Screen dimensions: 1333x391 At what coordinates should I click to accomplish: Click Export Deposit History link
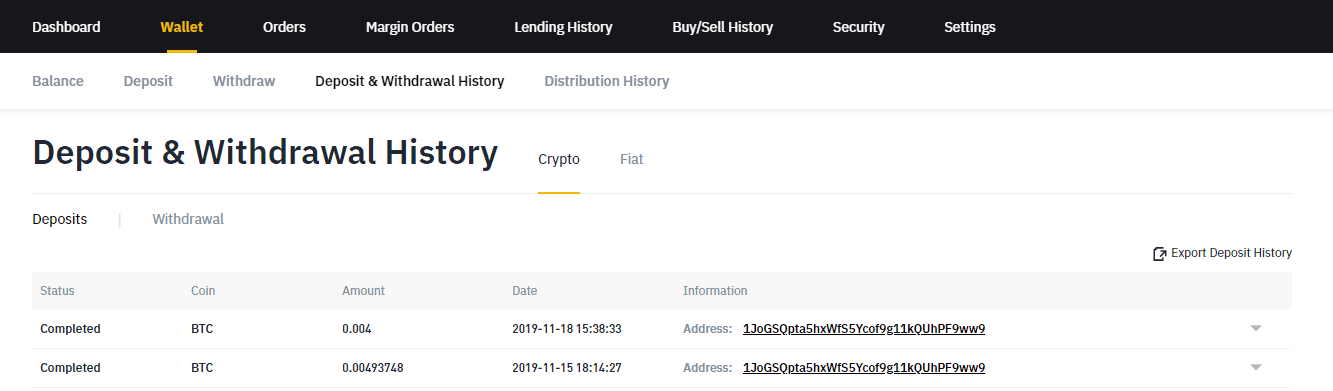(1232, 253)
